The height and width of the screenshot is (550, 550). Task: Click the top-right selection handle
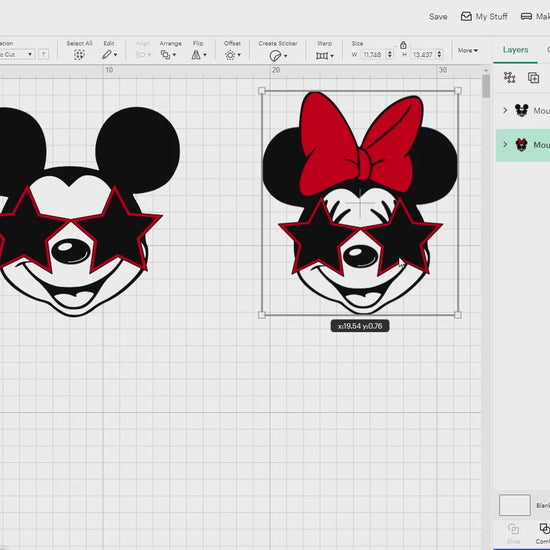[x=458, y=91]
